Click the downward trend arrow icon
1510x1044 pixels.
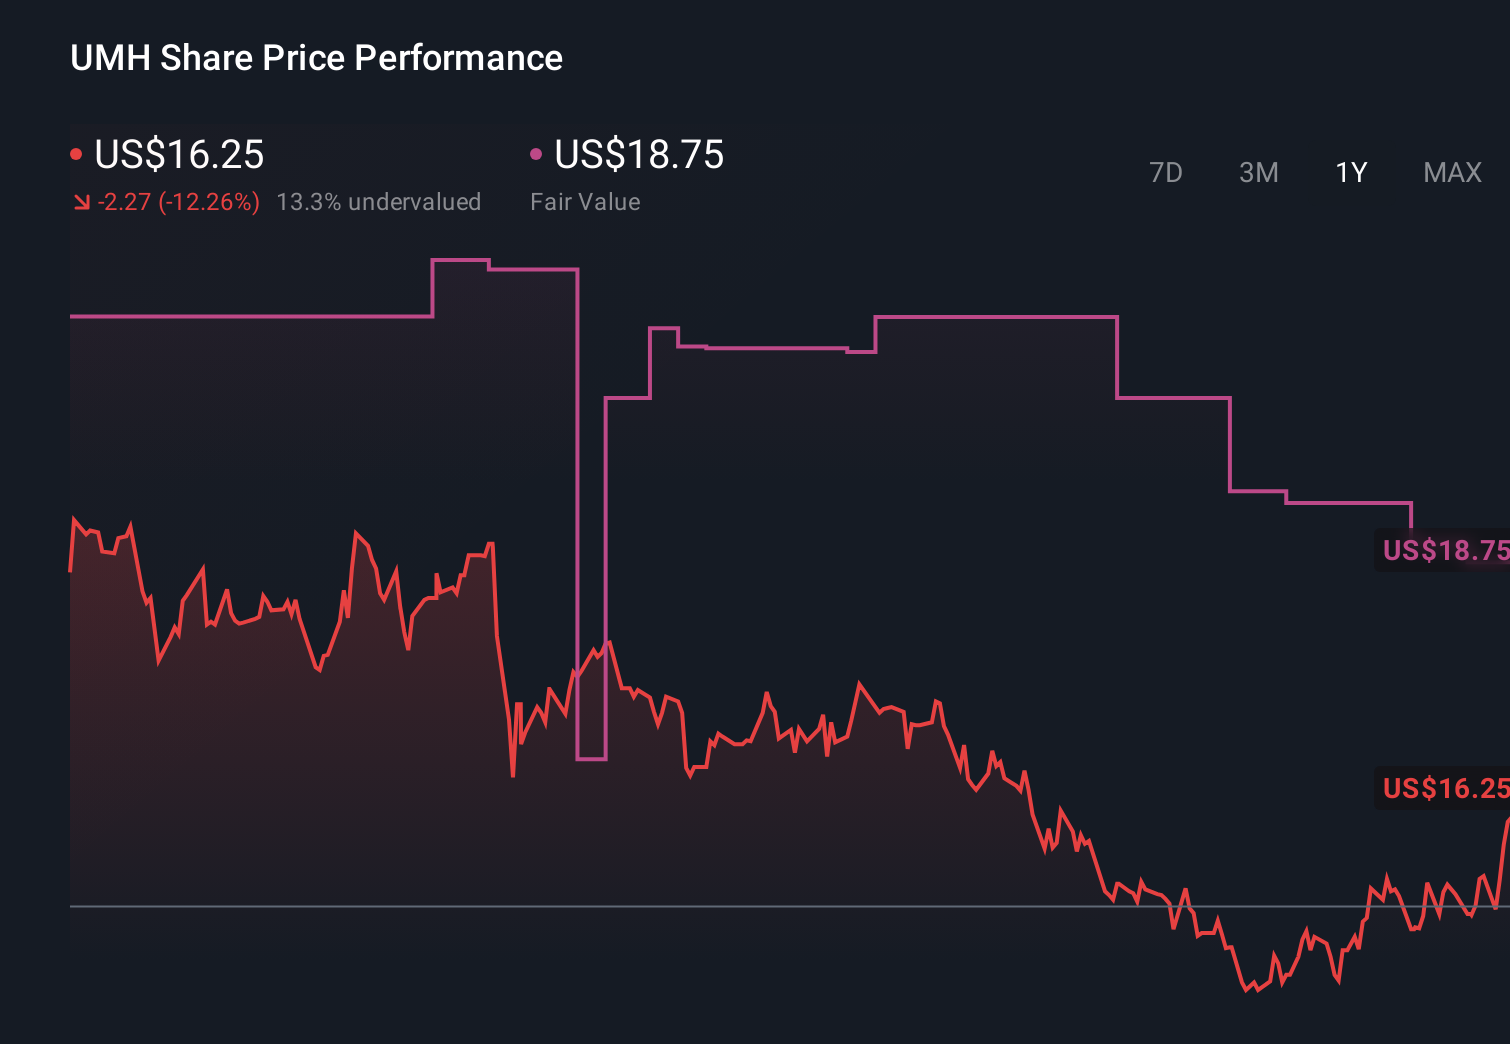point(81,202)
